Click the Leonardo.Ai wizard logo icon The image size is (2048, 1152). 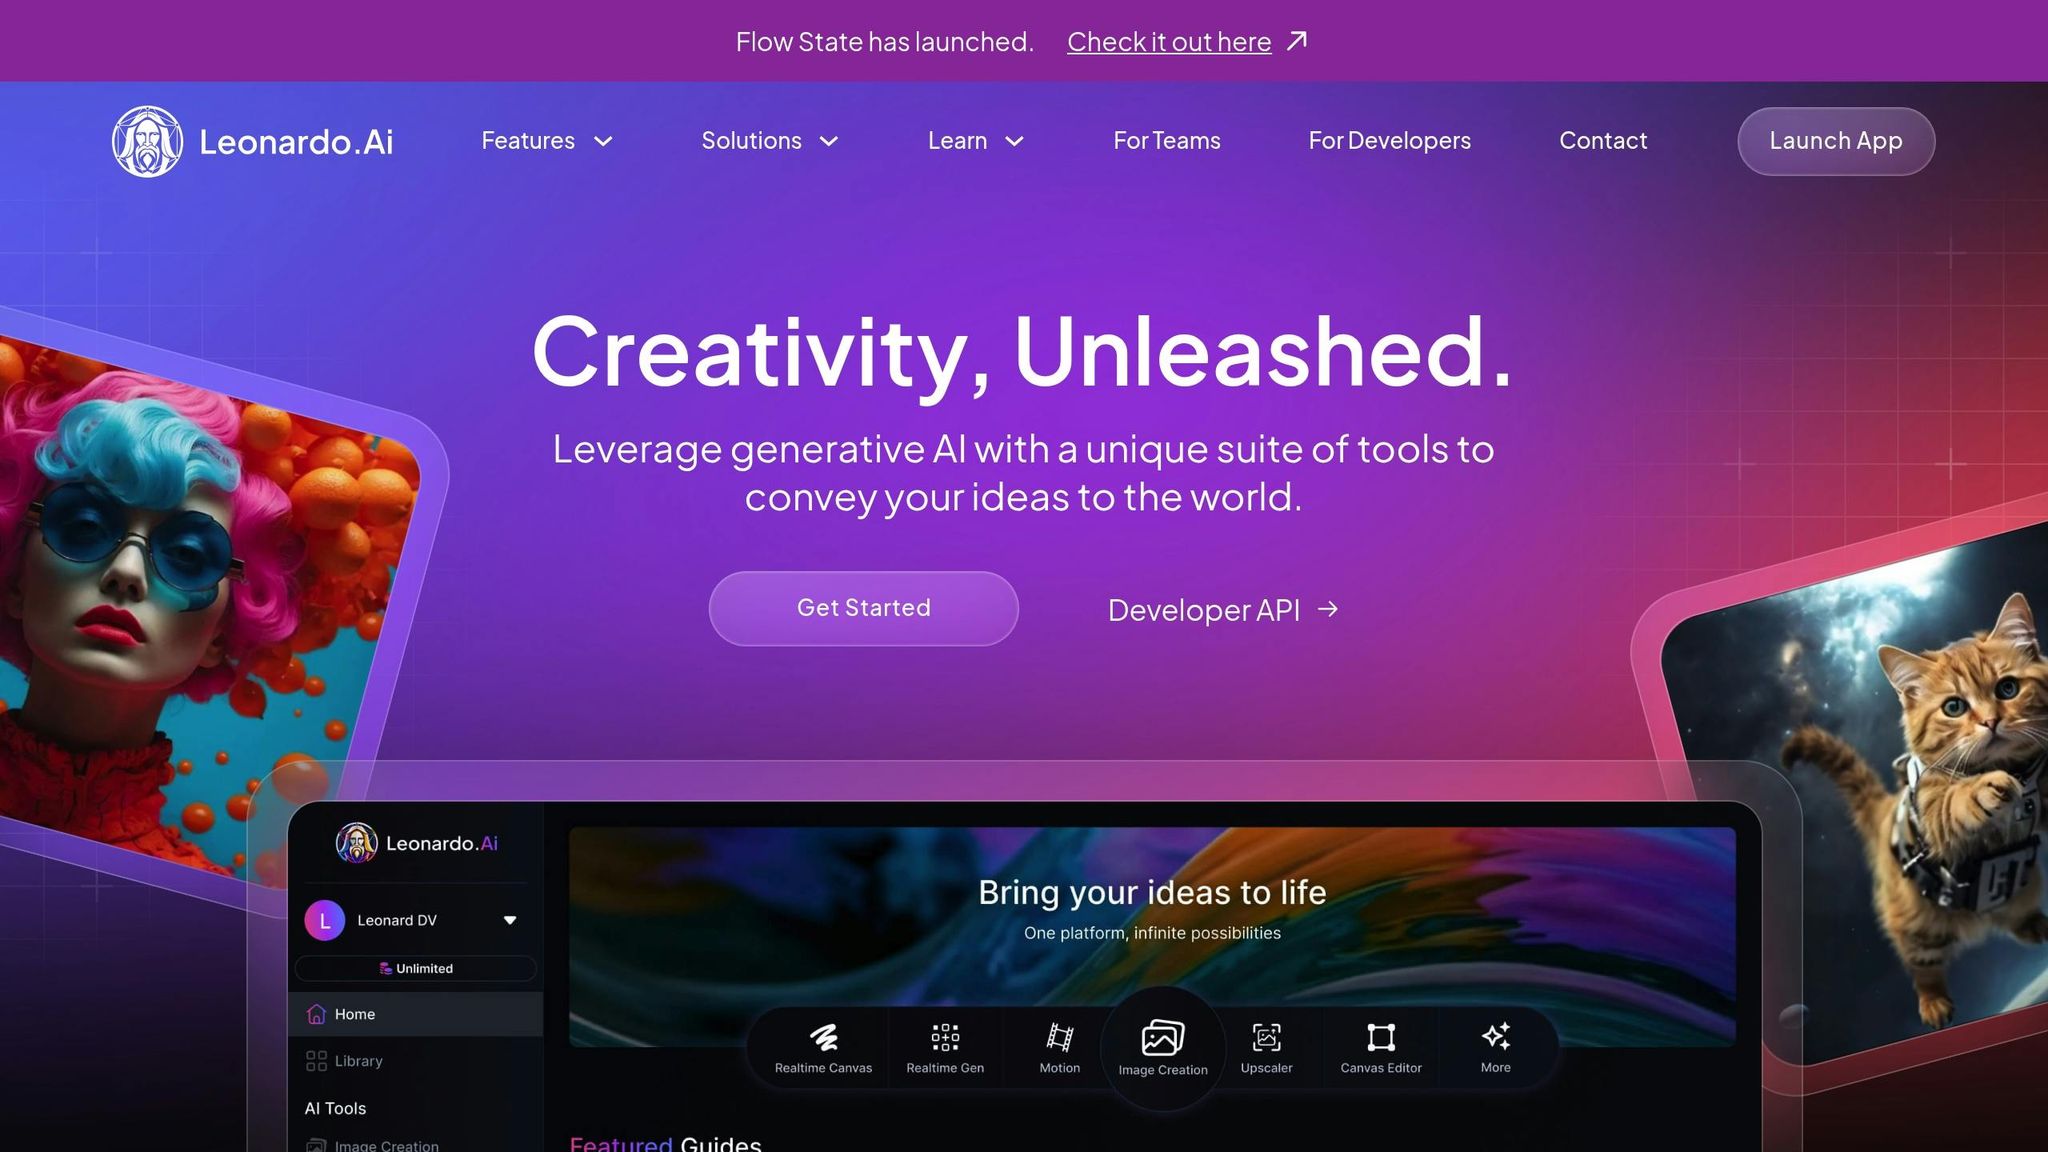coord(148,141)
